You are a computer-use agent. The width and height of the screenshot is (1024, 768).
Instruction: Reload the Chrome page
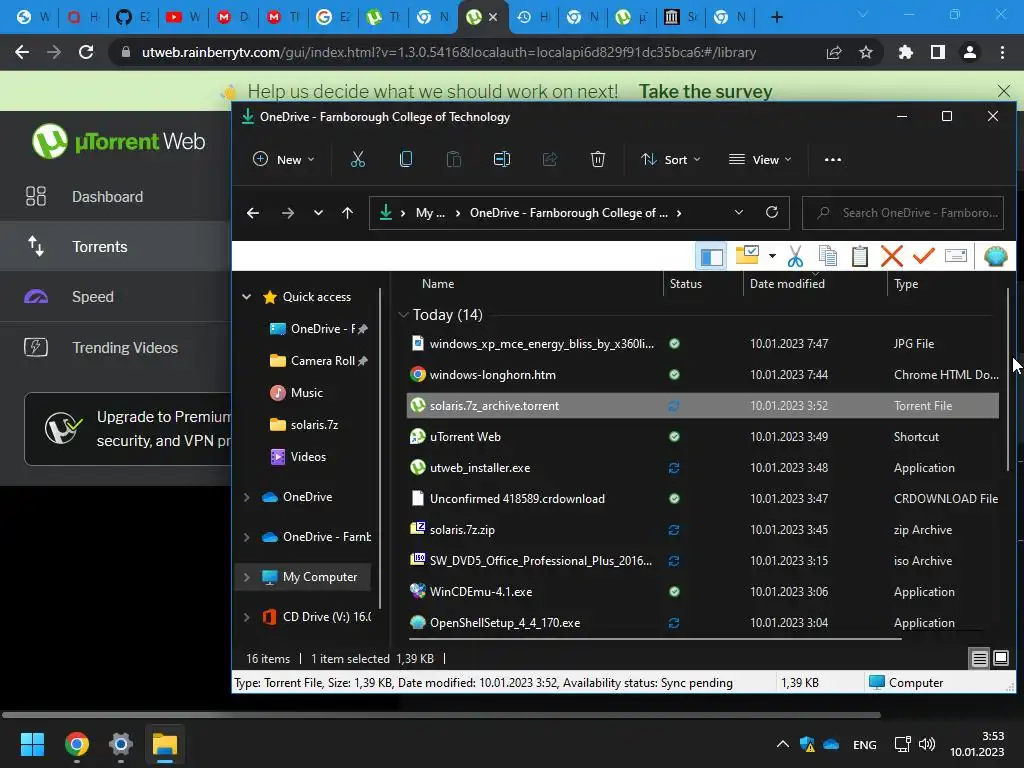[x=86, y=52]
